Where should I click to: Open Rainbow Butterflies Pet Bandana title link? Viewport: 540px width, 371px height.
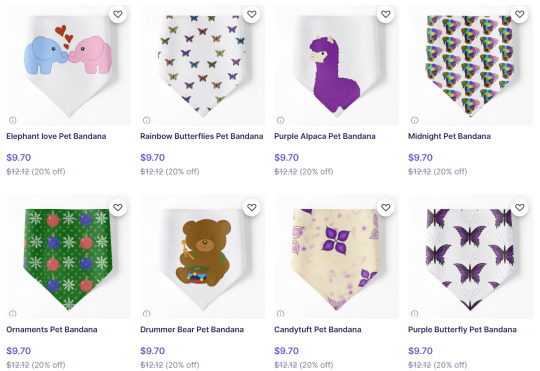(x=201, y=136)
